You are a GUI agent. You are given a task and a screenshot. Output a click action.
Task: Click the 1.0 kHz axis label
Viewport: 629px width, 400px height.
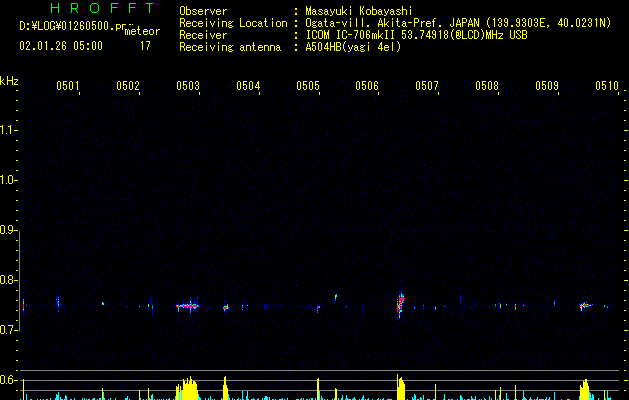(8, 180)
